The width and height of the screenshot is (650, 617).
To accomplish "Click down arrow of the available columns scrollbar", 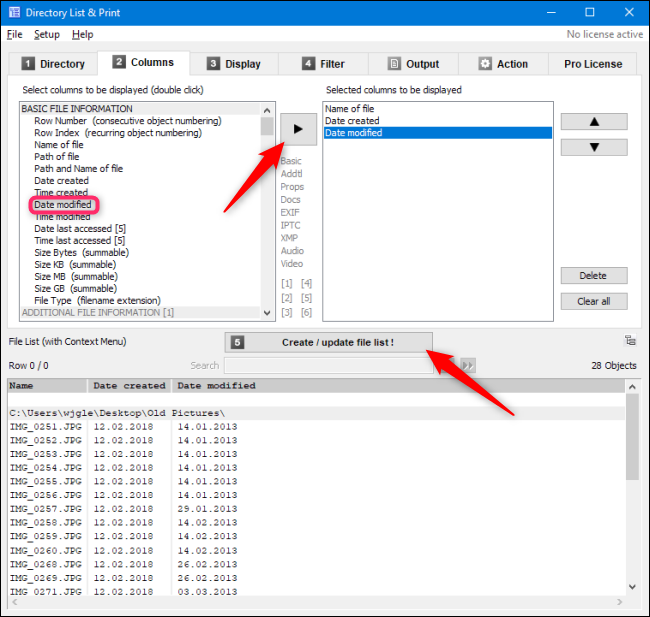I will pyautogui.click(x=267, y=313).
